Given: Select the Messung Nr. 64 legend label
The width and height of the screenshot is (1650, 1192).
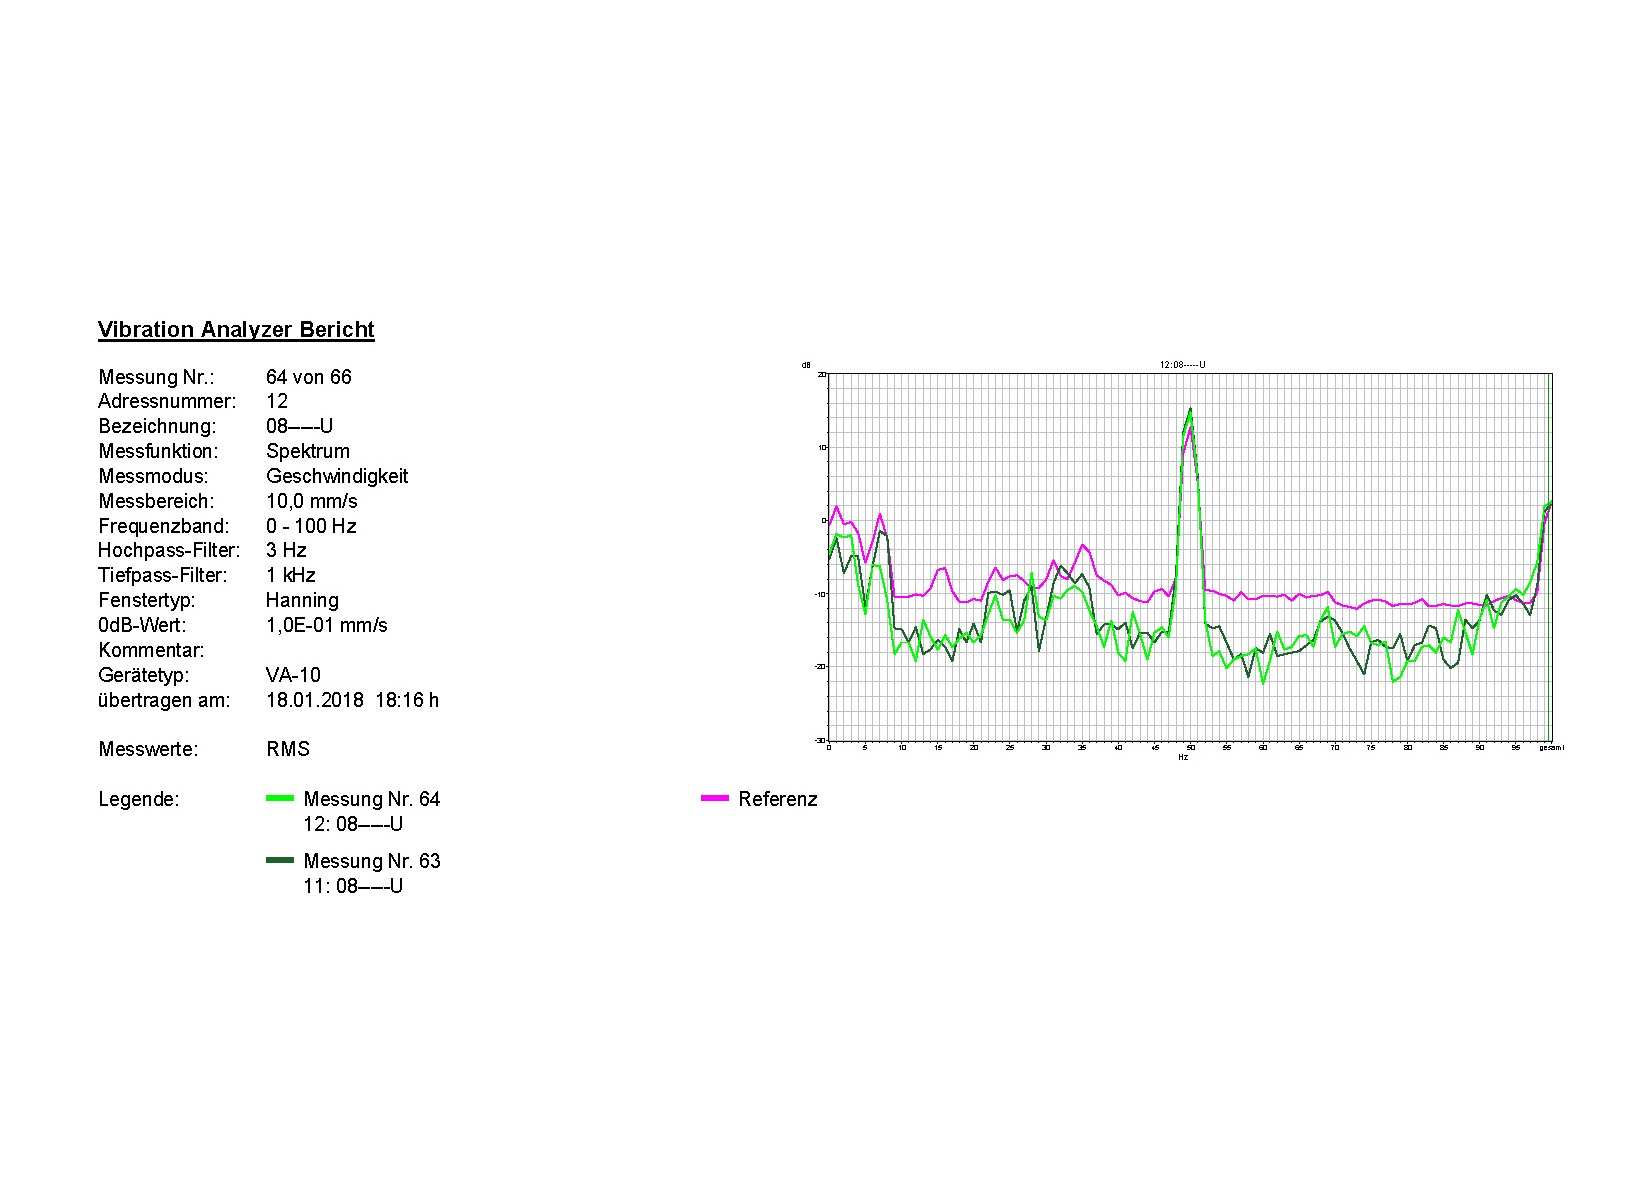Looking at the screenshot, I should click(371, 799).
